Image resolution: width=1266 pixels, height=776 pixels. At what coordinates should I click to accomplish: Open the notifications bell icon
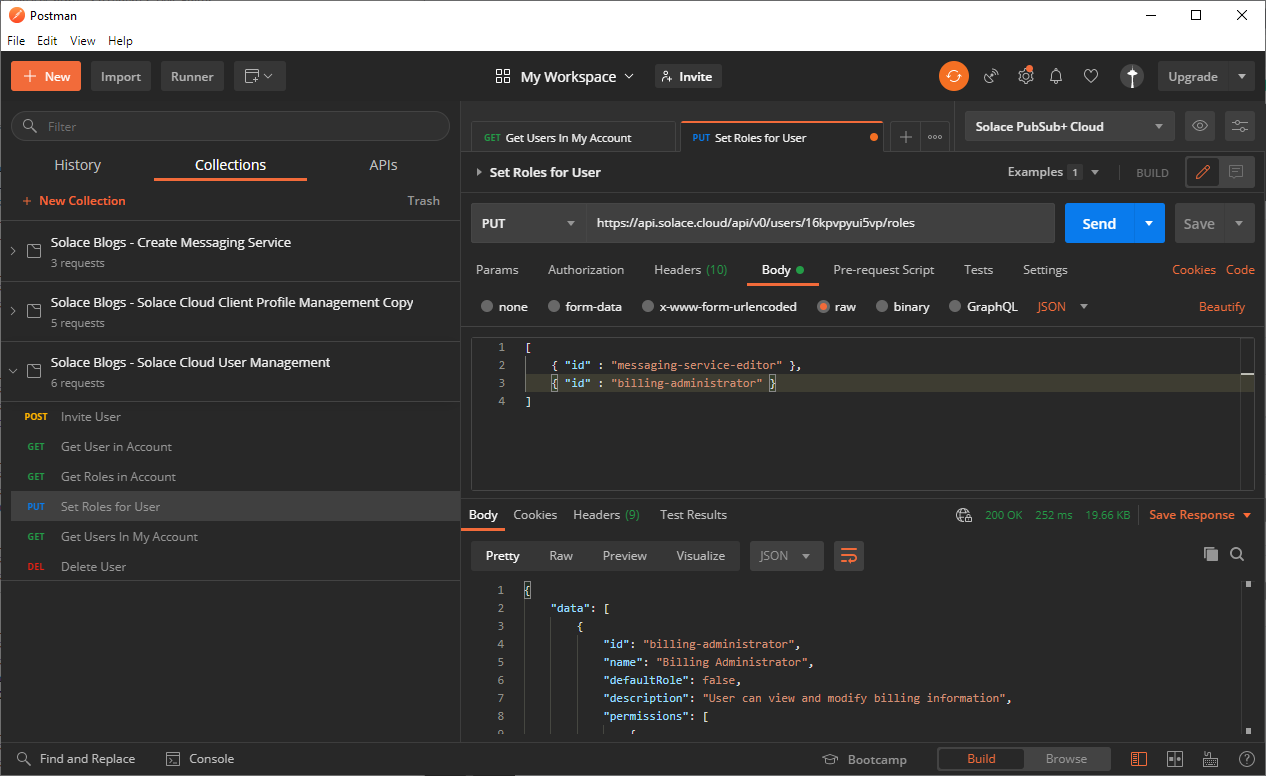(x=1055, y=76)
